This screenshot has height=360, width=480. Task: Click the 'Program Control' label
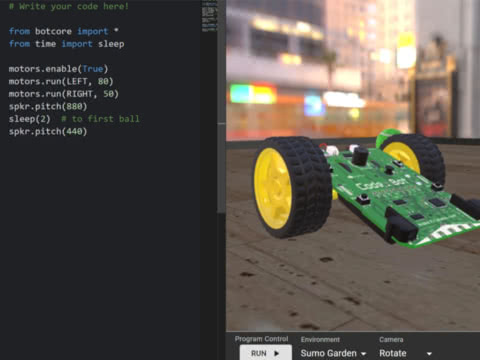coord(261,339)
